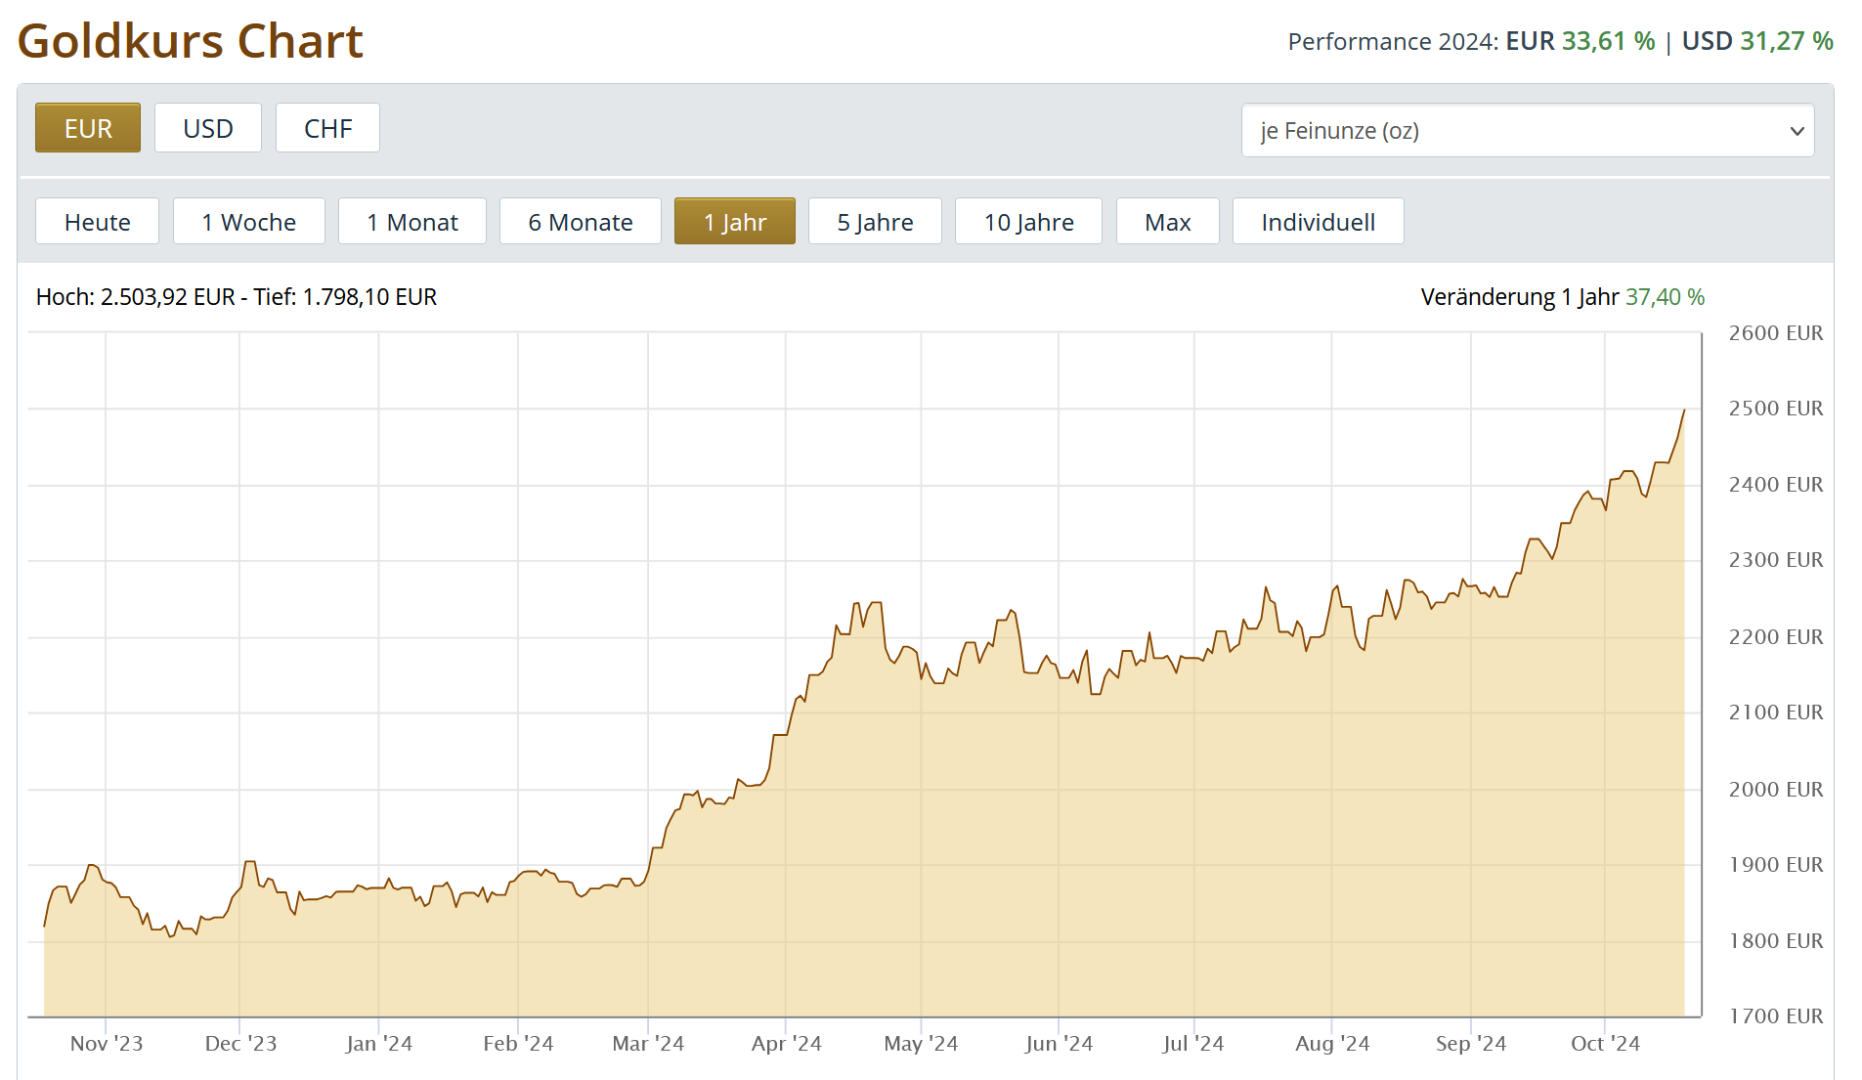Open the Individuell custom range option
Screen dimensions: 1862x1080
(x=1318, y=222)
